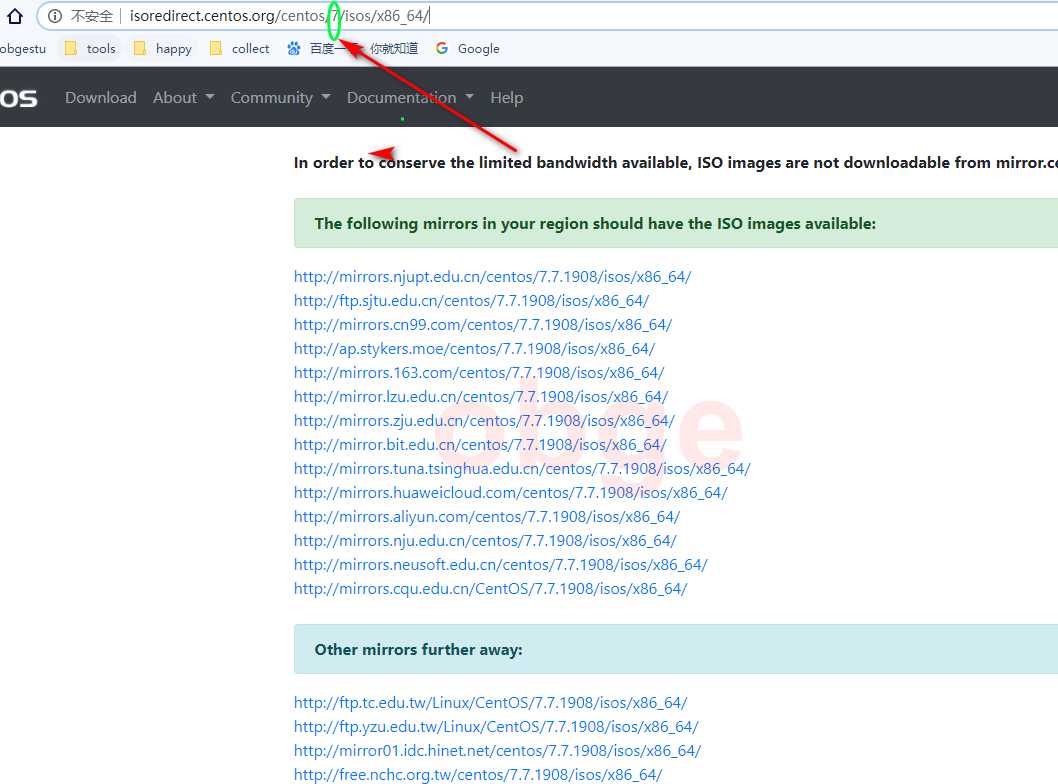The width and height of the screenshot is (1058, 784).
Task: Open the ftp.tc.edu.tw mirror link
Action: pyautogui.click(x=491, y=703)
